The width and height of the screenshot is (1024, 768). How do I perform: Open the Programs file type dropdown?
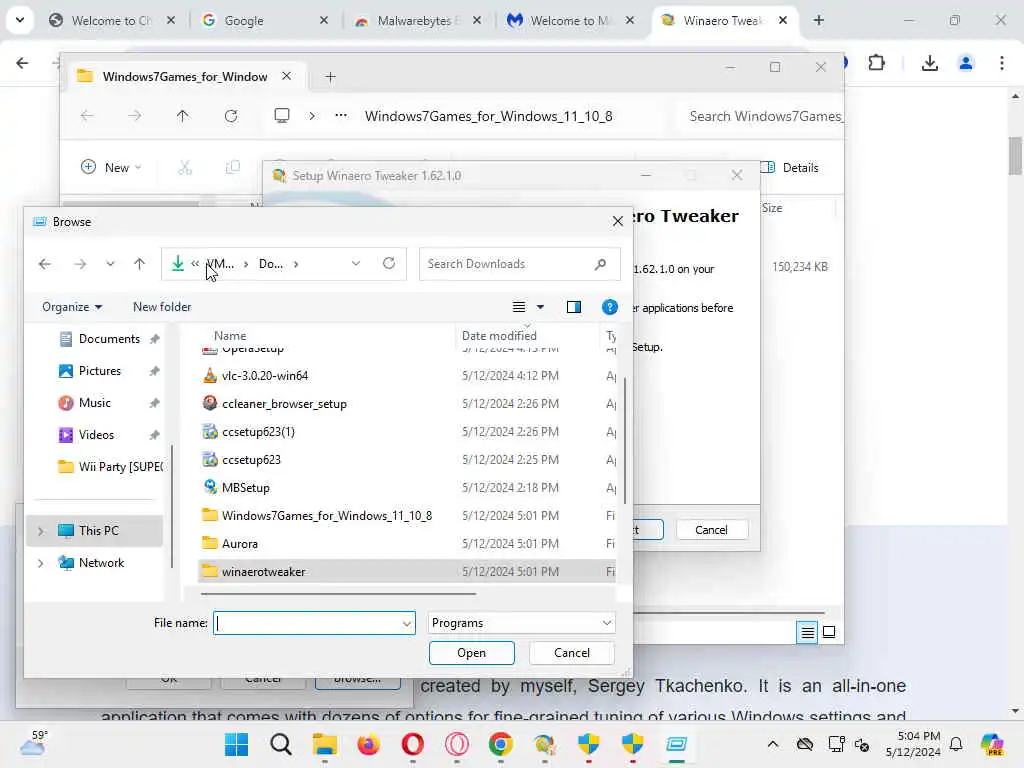coord(521,623)
